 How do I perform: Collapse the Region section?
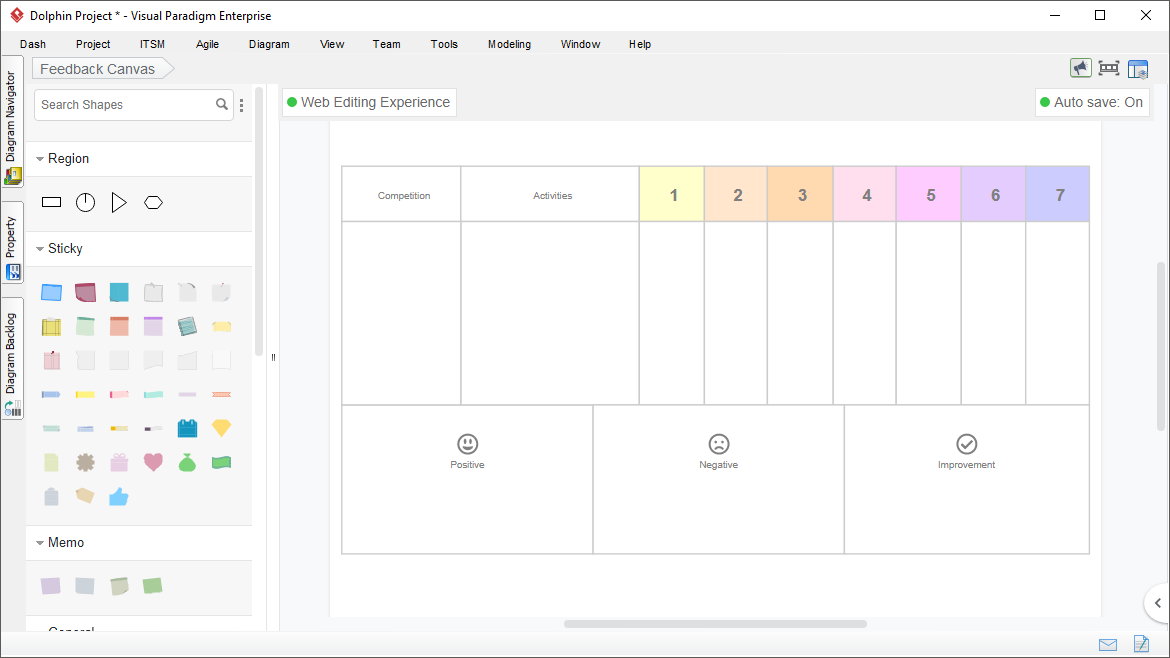click(x=40, y=158)
